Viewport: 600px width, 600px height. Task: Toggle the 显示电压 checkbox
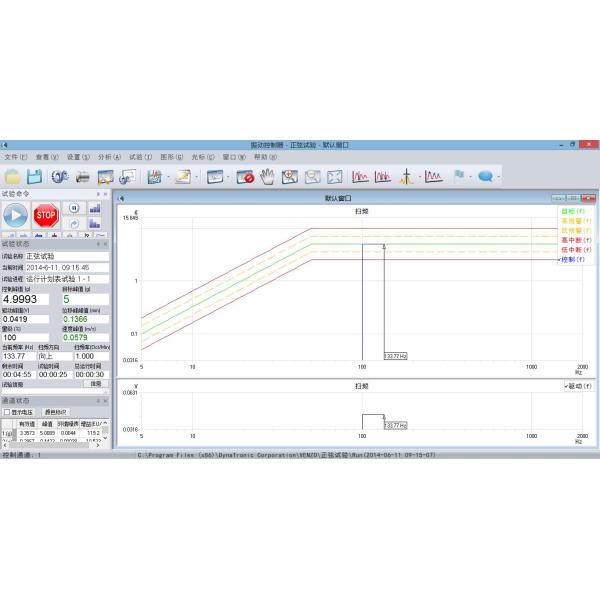pyautogui.click(x=7, y=412)
